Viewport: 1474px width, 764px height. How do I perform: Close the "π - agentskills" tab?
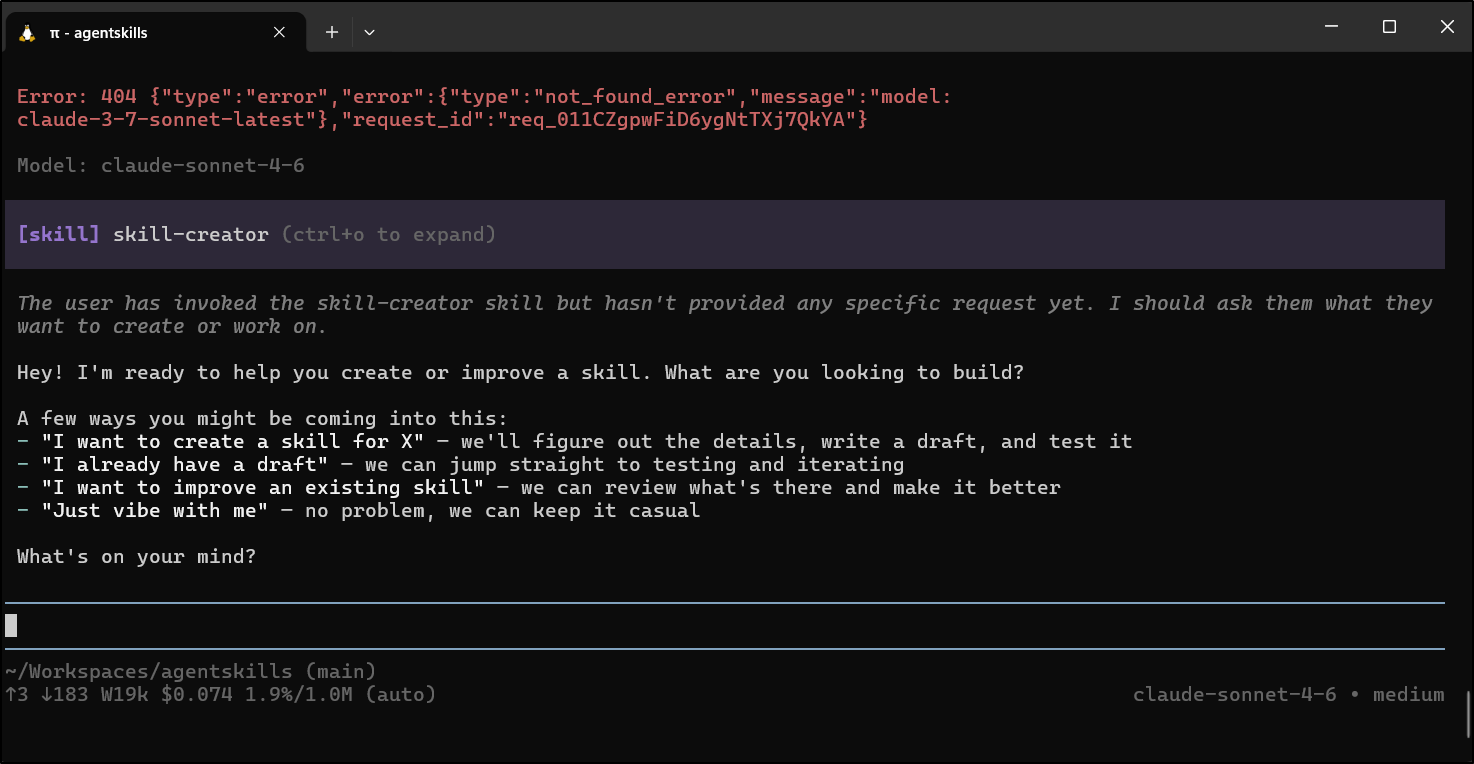click(280, 32)
